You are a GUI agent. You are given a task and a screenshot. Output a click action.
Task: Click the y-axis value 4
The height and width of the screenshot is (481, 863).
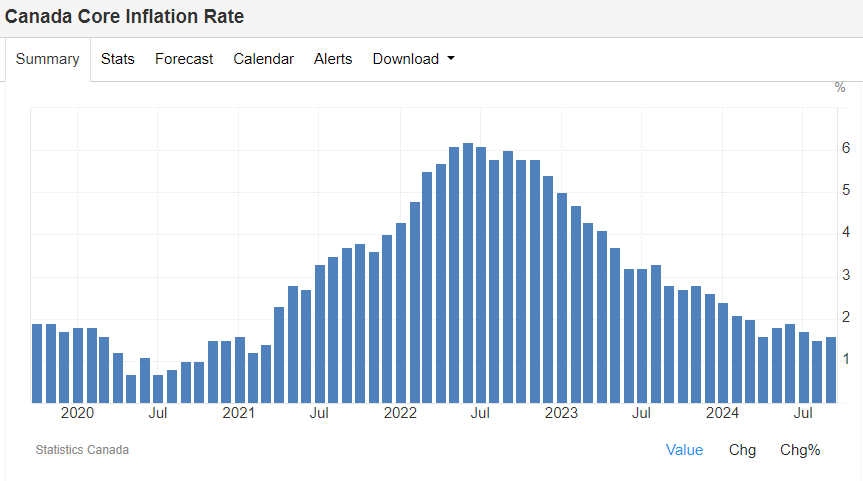(x=846, y=232)
